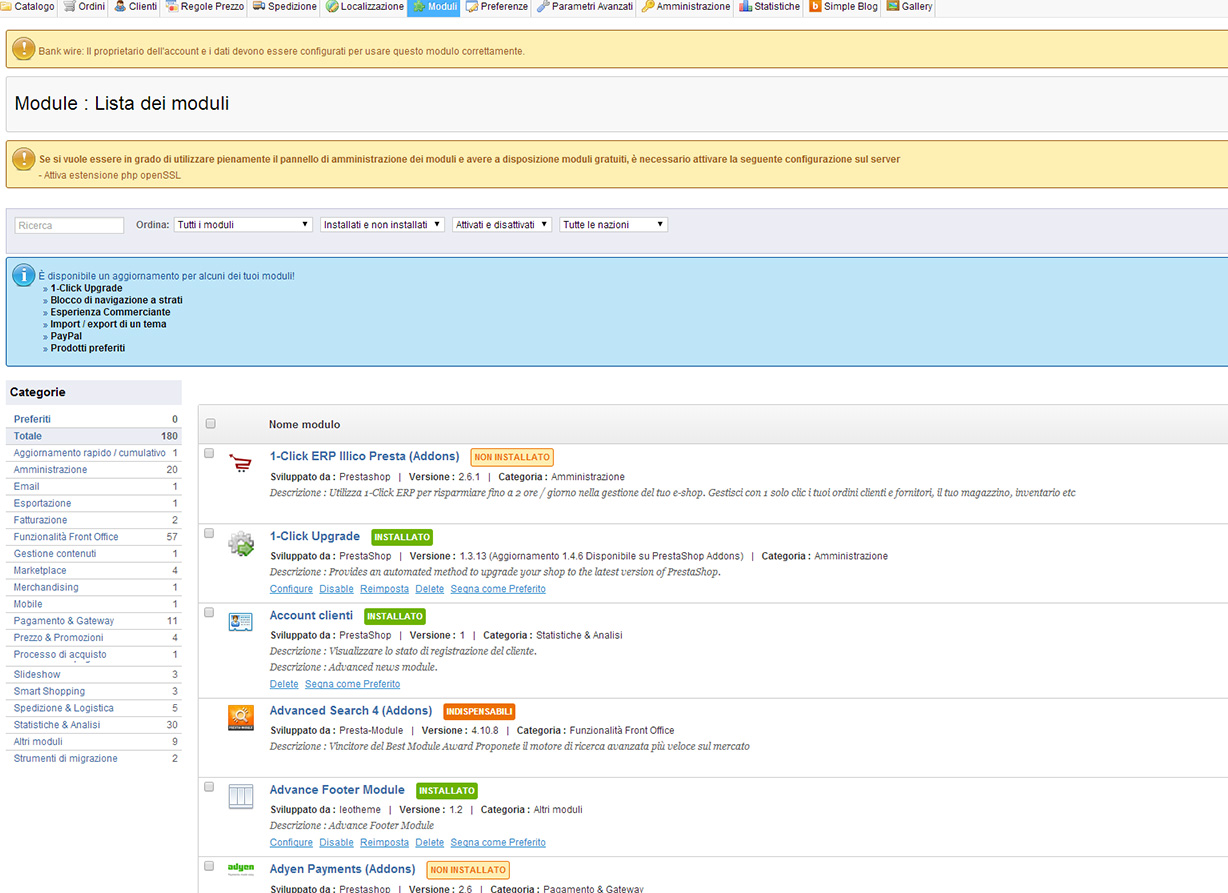Click the Account clienti card icon
This screenshot has height=893, width=1228.
point(240,621)
